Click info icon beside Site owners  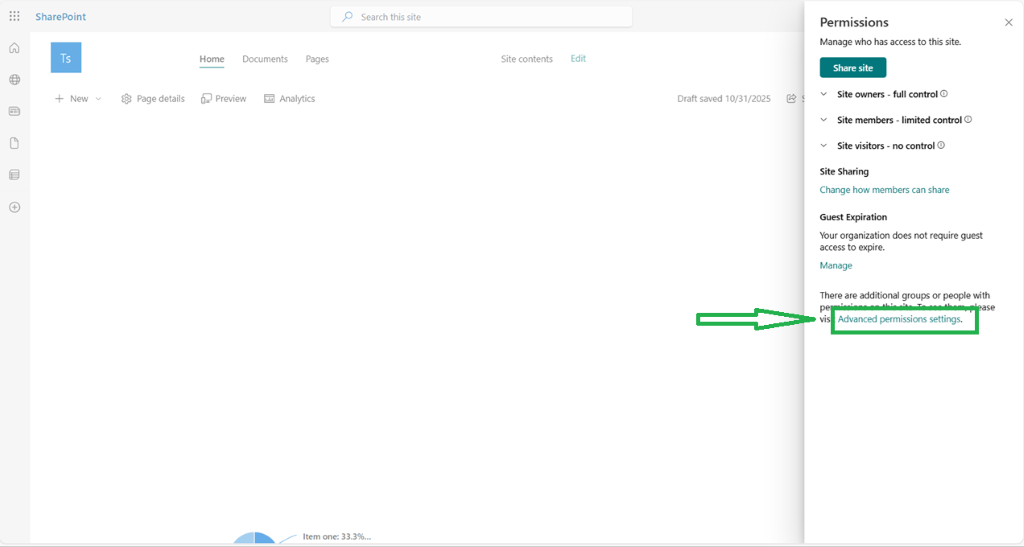click(944, 94)
